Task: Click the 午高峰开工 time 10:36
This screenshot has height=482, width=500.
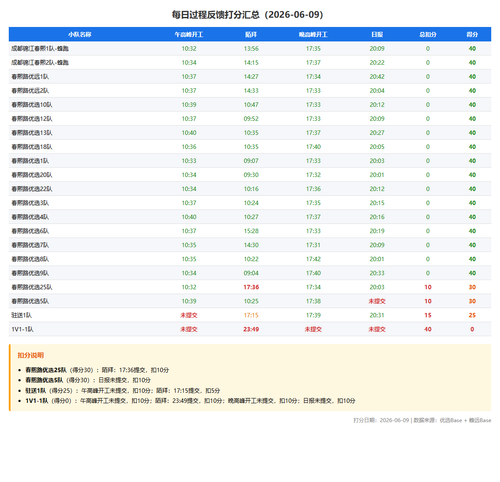Action: click(189, 147)
